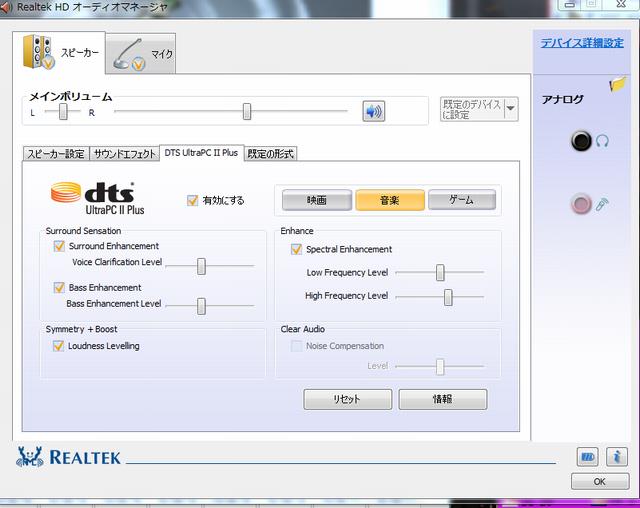Open the blue information icon

617,457
